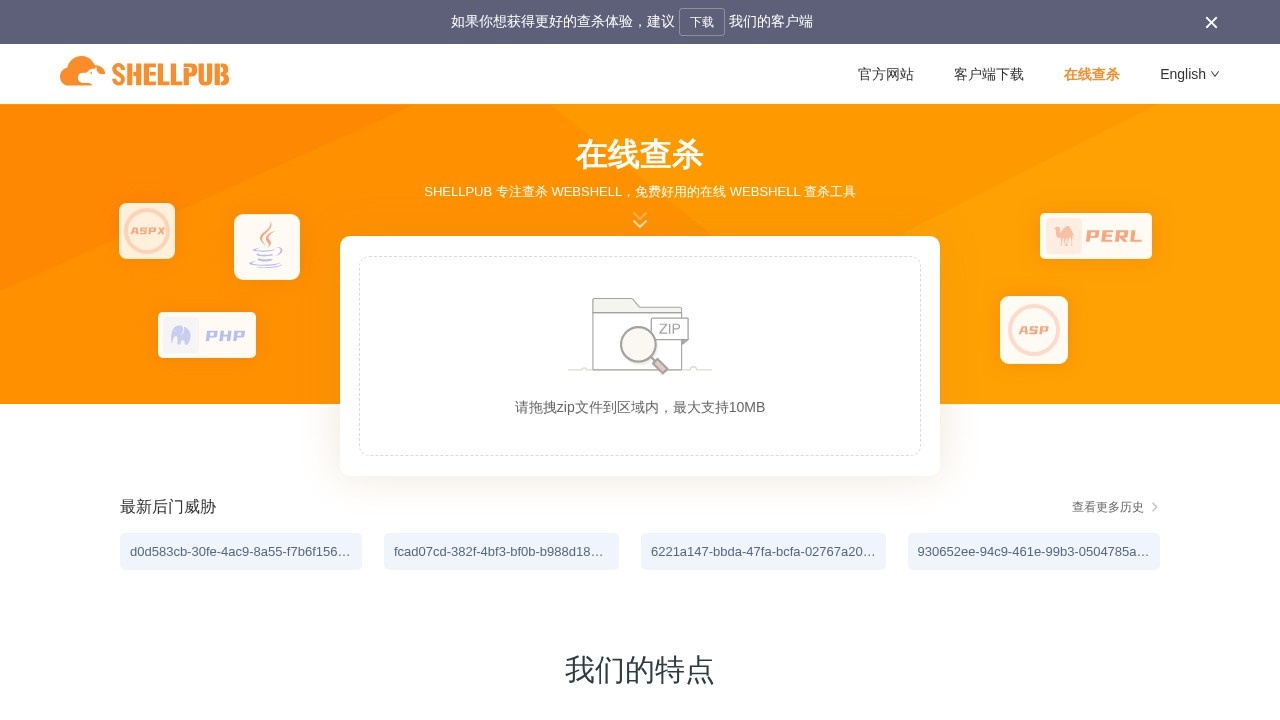Viewport: 1280px width, 720px height.
Task: Click the chevron next to 查看更多历史
Action: pos(1154,507)
